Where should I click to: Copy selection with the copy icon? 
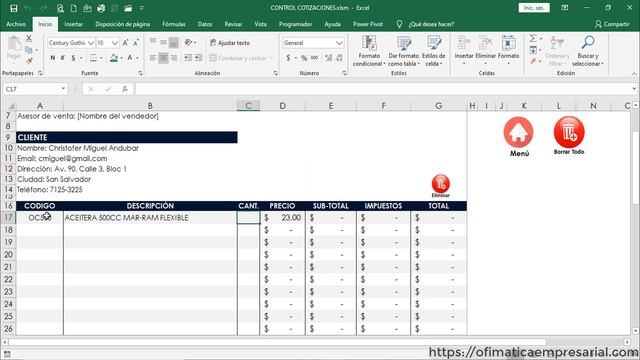[29, 50]
